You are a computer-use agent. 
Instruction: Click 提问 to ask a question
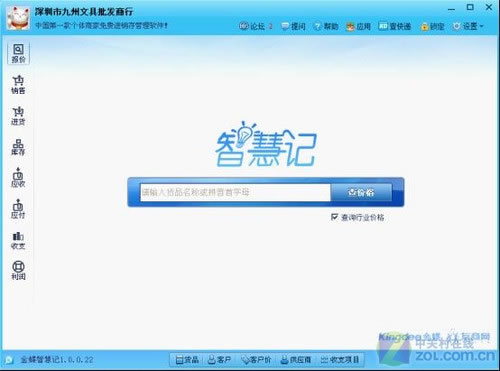pos(293,26)
